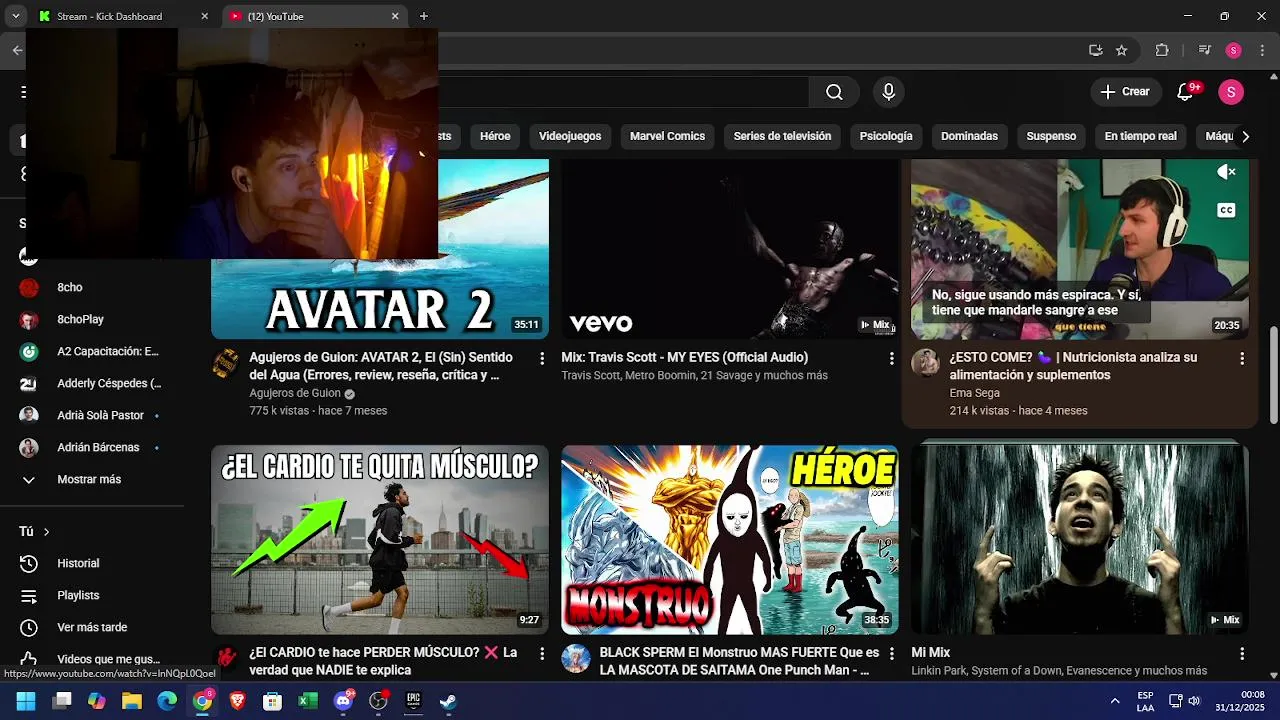1280x720 pixels.
Task: Open Chrome extensions puzzle icon
Action: coord(1162,50)
